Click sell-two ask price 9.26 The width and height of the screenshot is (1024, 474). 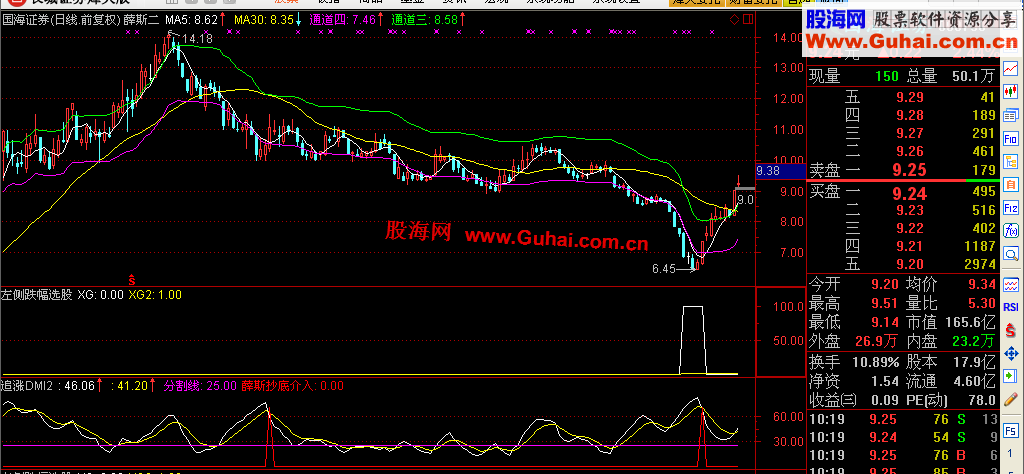click(x=910, y=152)
